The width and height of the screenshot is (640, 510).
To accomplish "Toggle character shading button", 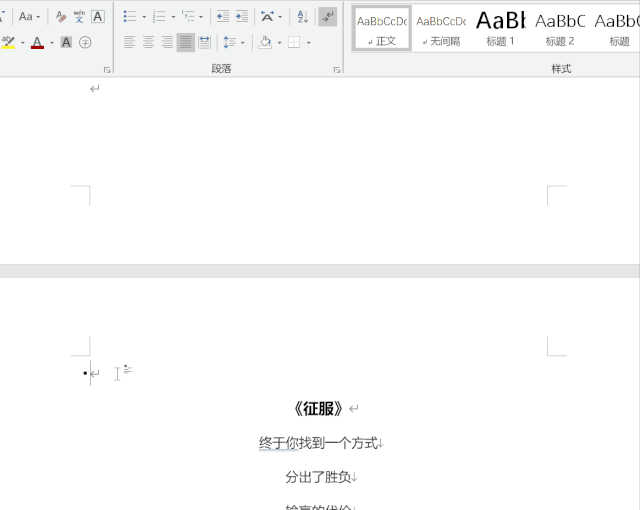I will 66,42.
